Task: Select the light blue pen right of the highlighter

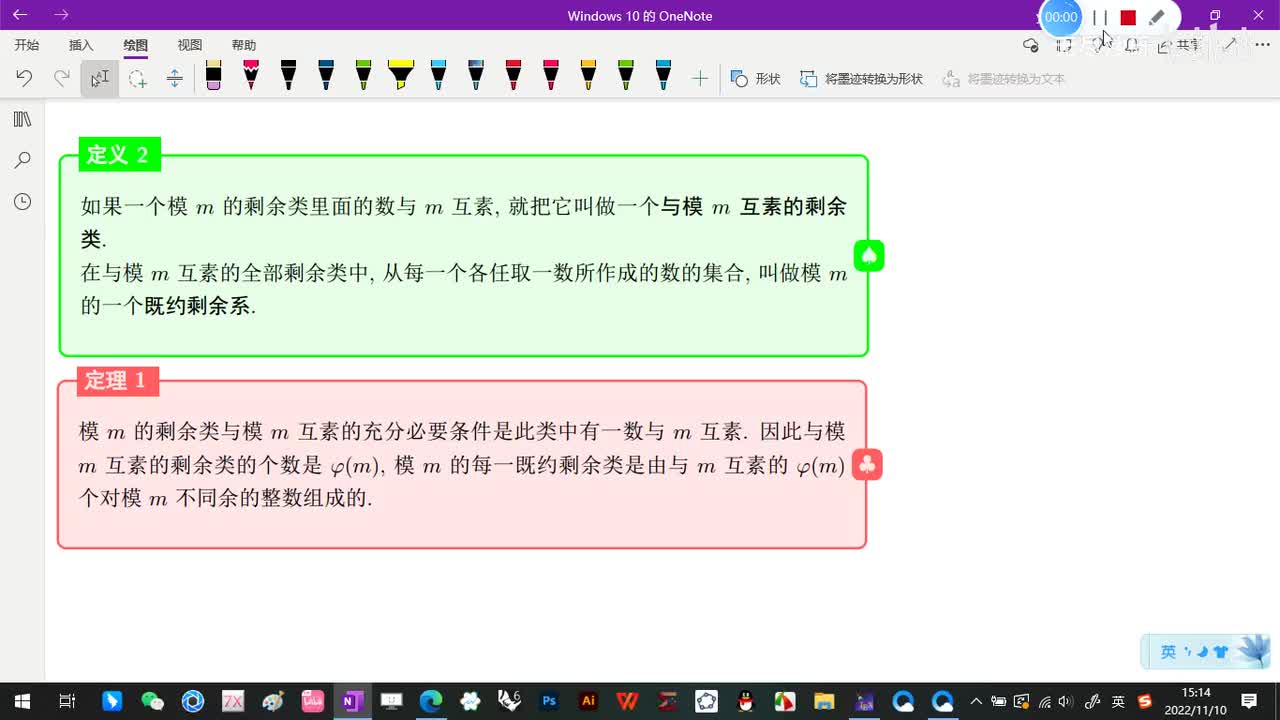Action: click(438, 75)
